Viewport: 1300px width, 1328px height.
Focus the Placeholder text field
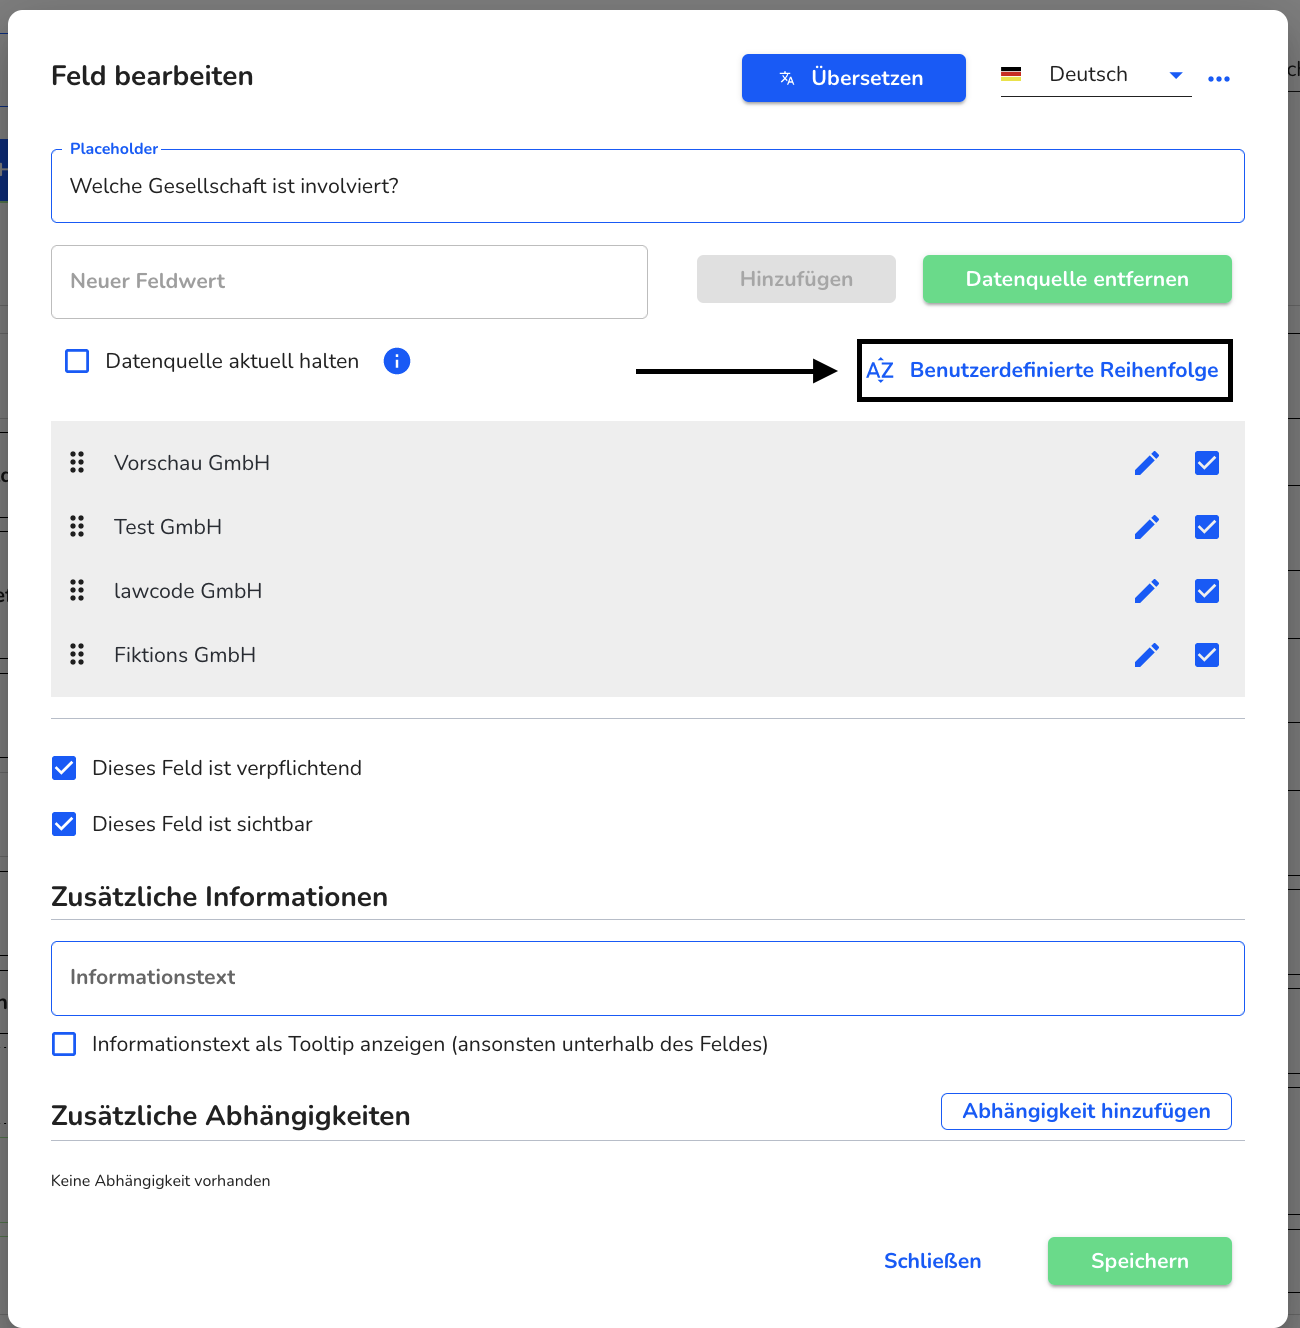pyautogui.click(x=648, y=186)
